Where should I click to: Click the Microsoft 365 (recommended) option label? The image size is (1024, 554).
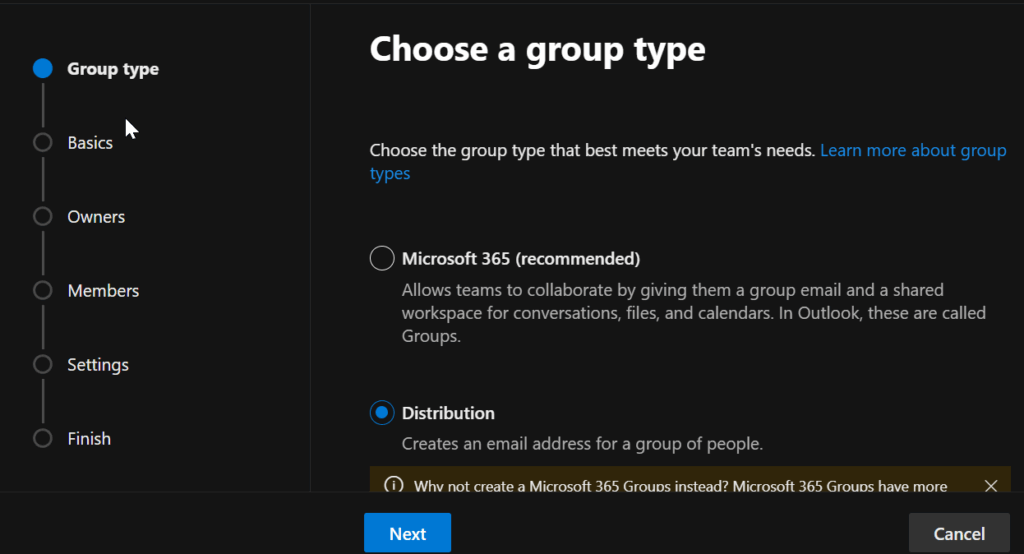pyautogui.click(x=520, y=259)
